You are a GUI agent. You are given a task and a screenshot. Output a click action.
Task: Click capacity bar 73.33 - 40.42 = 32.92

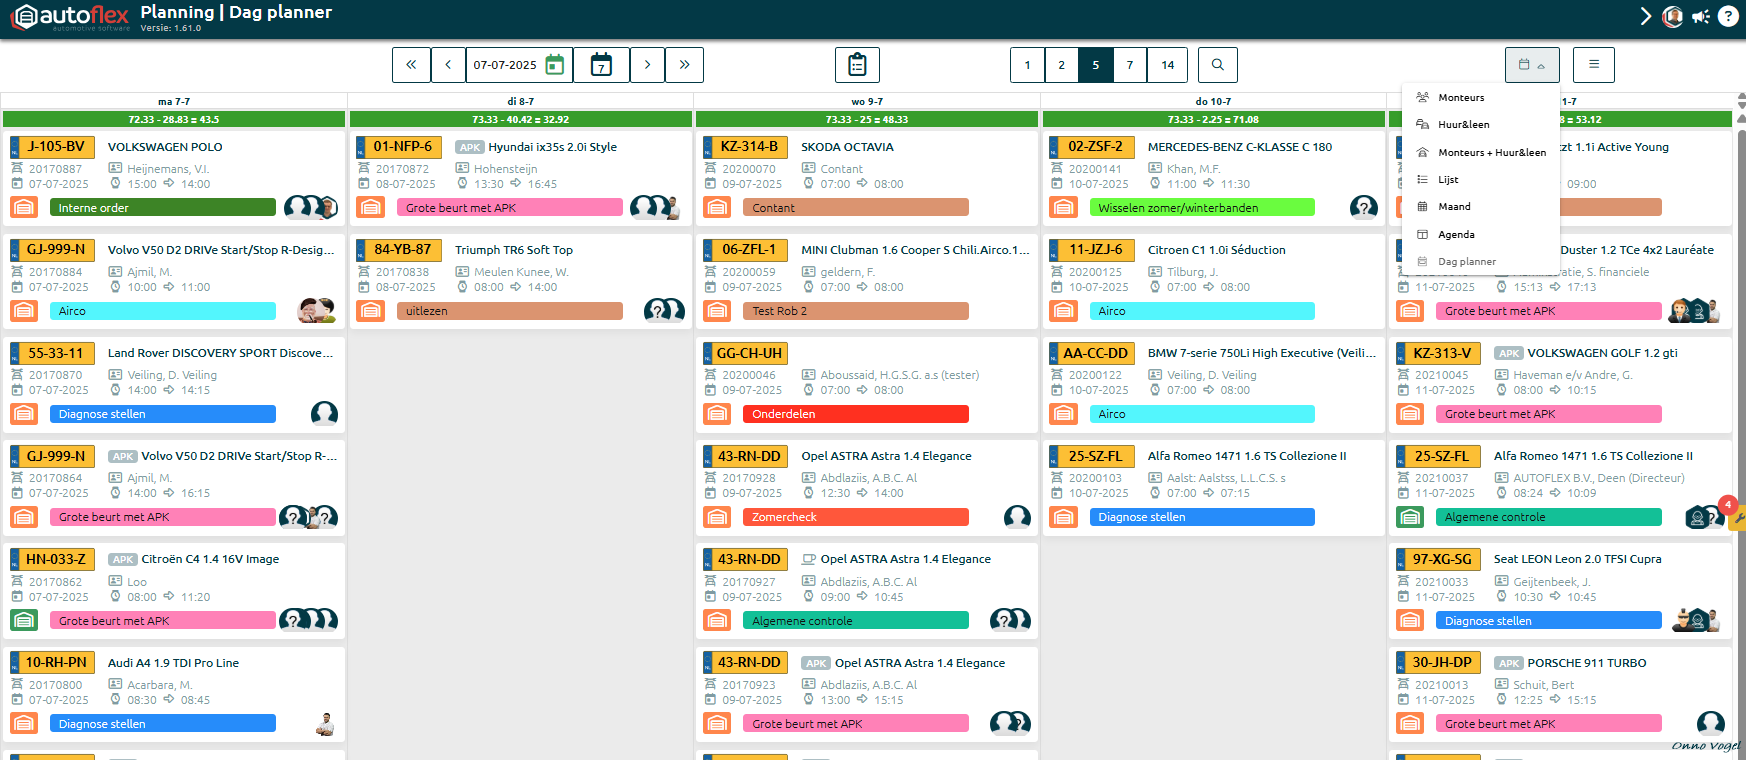point(520,119)
